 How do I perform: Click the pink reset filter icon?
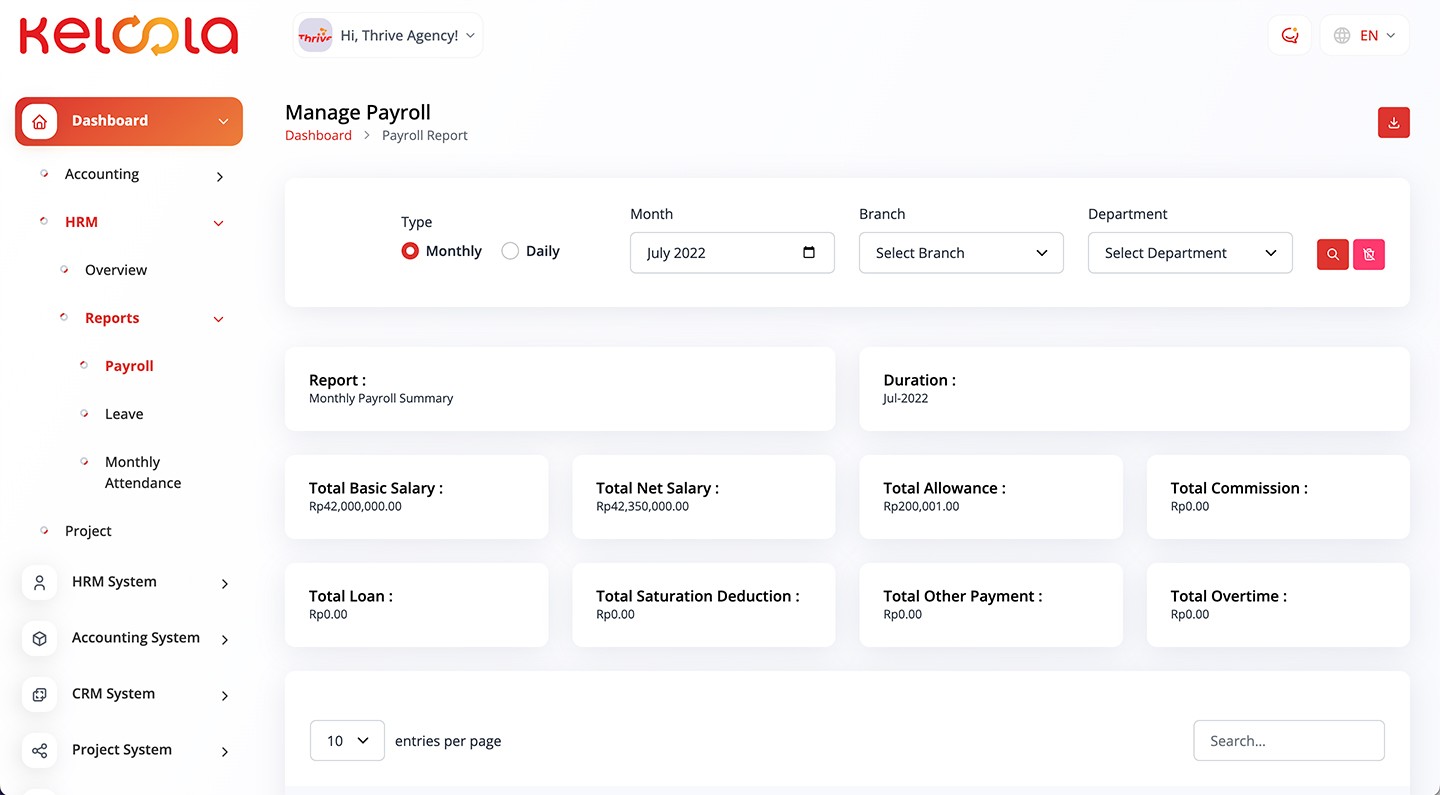(1369, 254)
